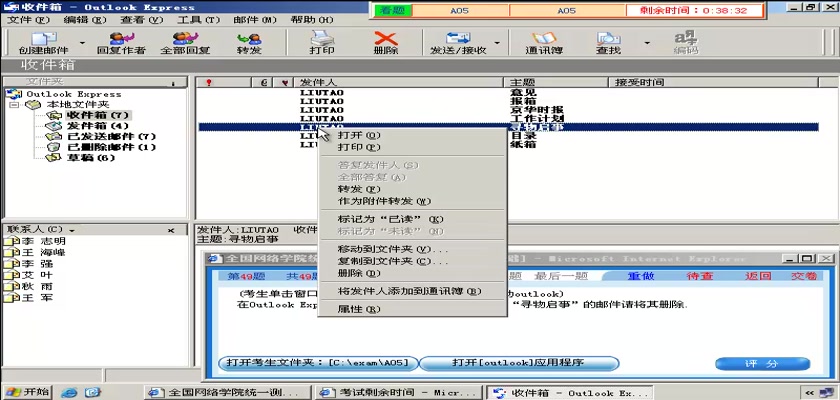Sort by the 主题 column header

[556, 82]
